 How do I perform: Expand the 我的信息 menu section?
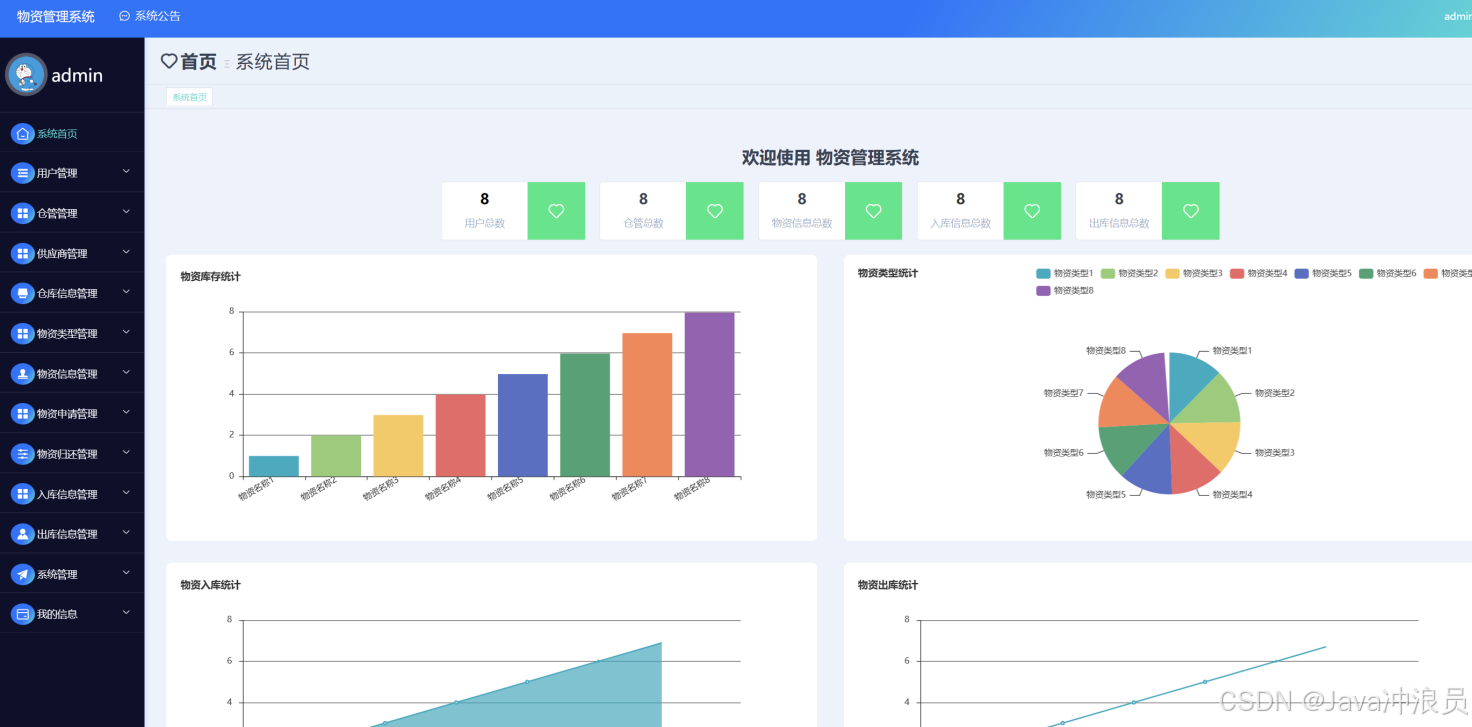point(128,613)
